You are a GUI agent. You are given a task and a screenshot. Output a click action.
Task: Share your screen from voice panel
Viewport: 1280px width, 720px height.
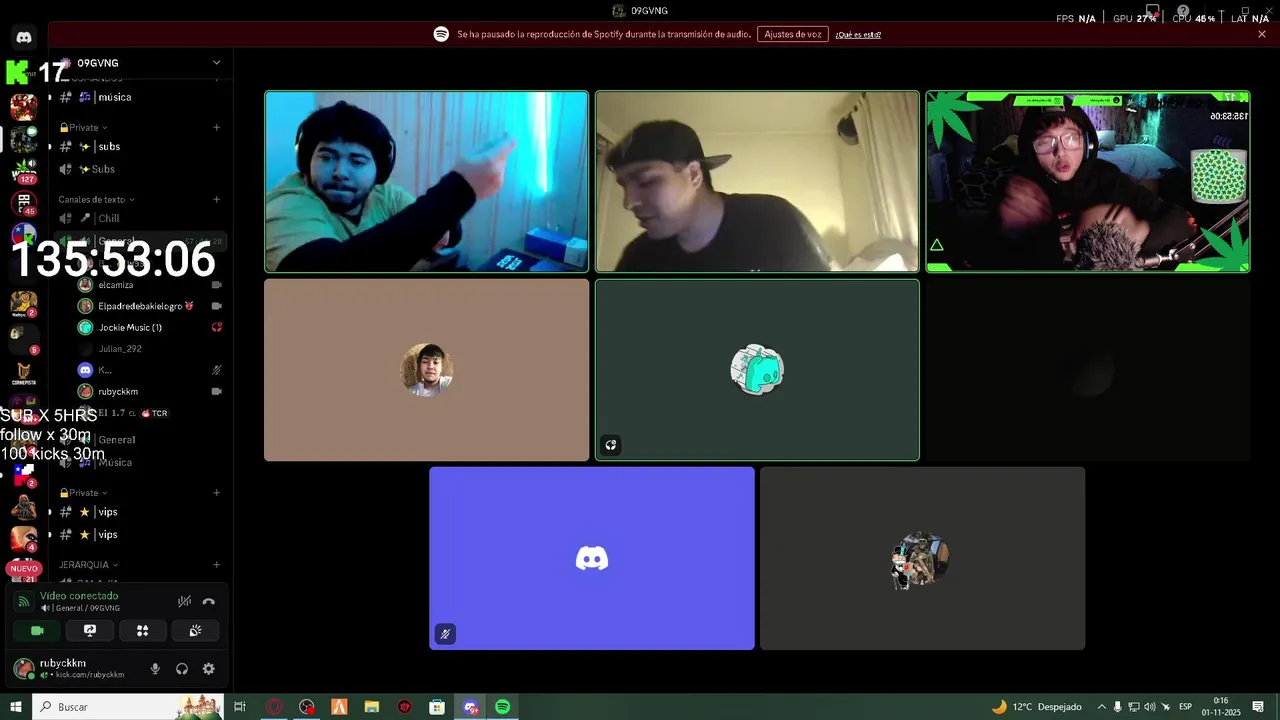[x=90, y=631]
